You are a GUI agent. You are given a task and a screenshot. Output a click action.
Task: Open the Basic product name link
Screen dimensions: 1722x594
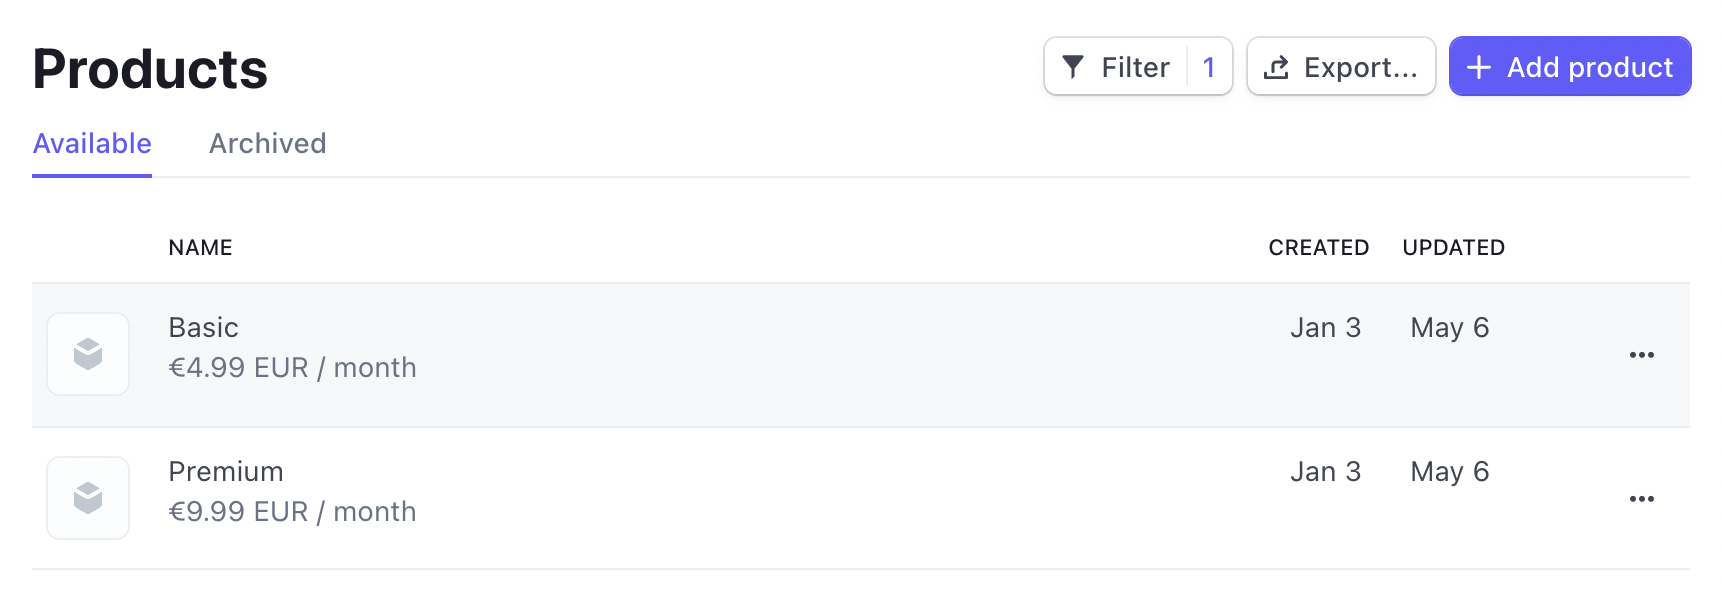(x=203, y=328)
